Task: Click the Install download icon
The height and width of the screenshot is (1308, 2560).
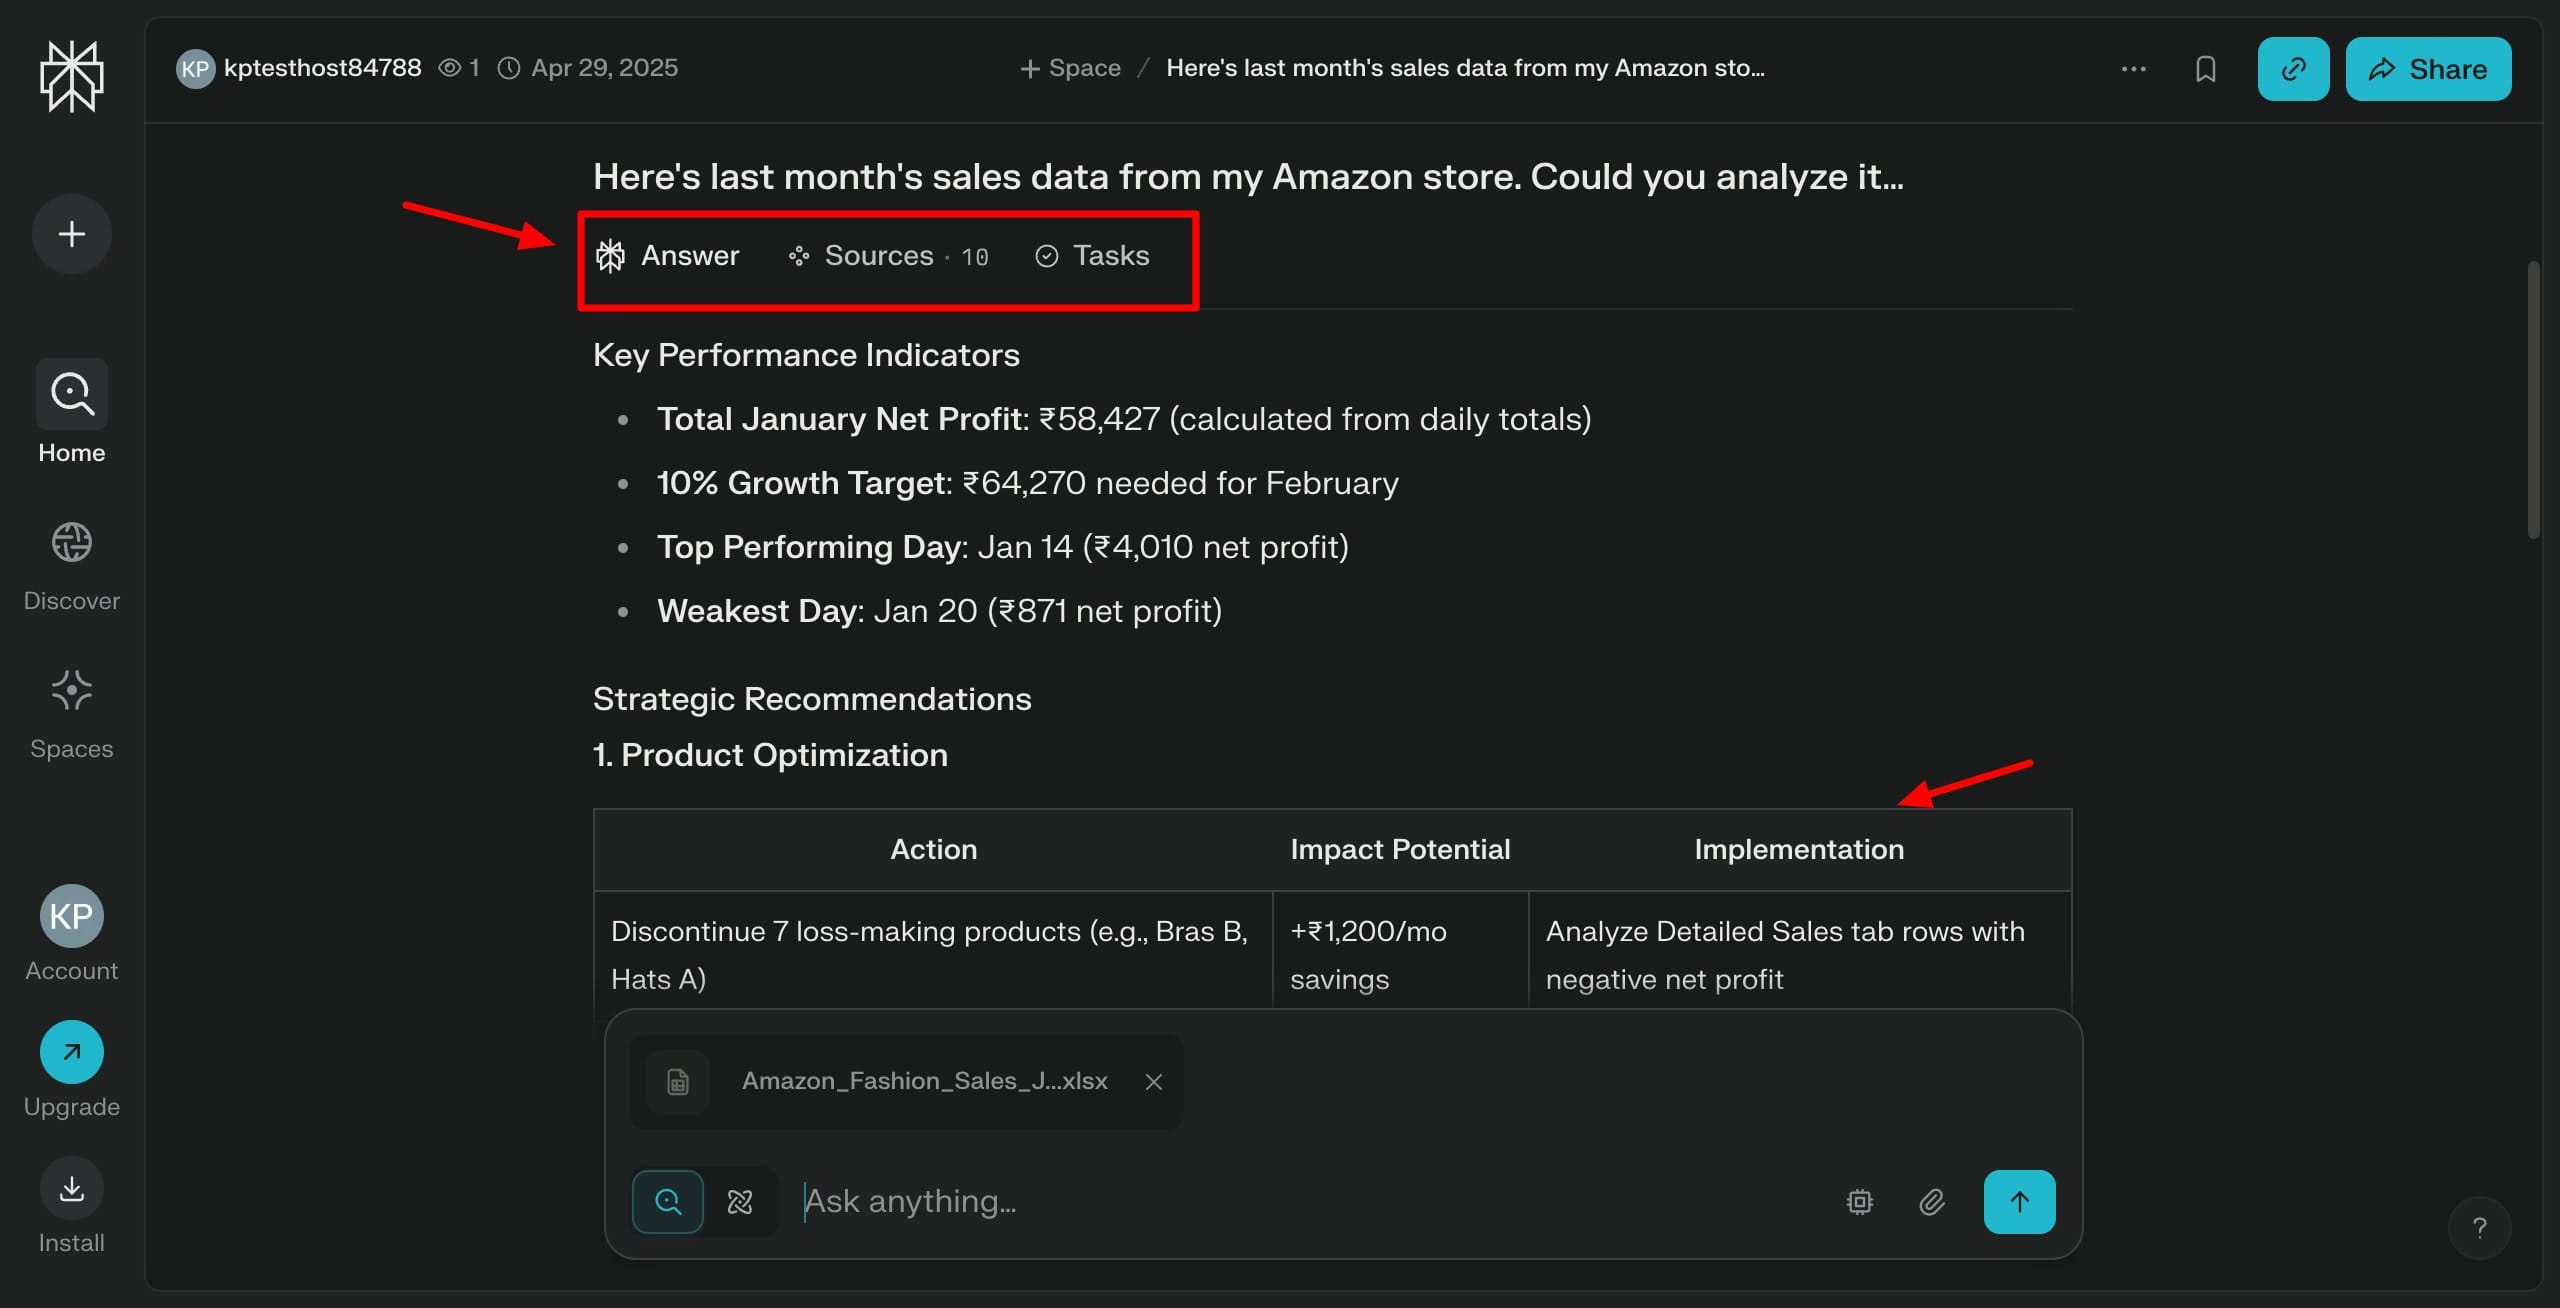Action: coord(71,1188)
